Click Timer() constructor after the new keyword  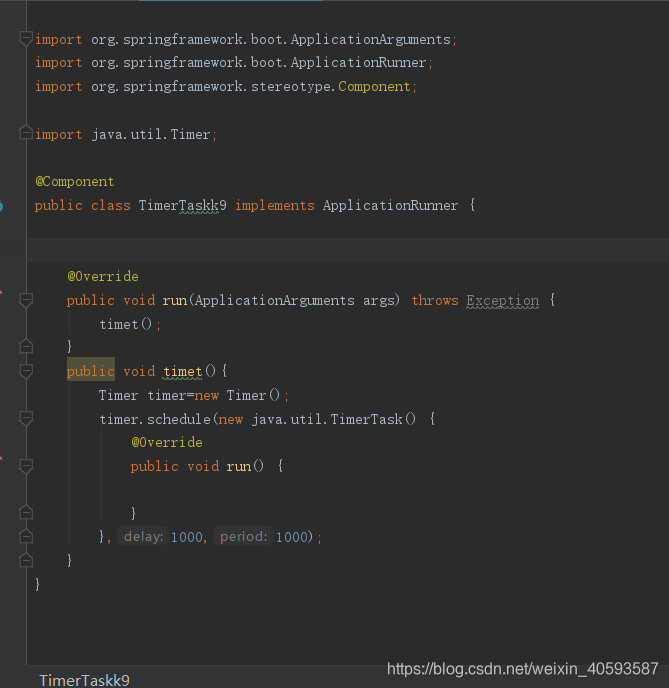(x=253, y=395)
